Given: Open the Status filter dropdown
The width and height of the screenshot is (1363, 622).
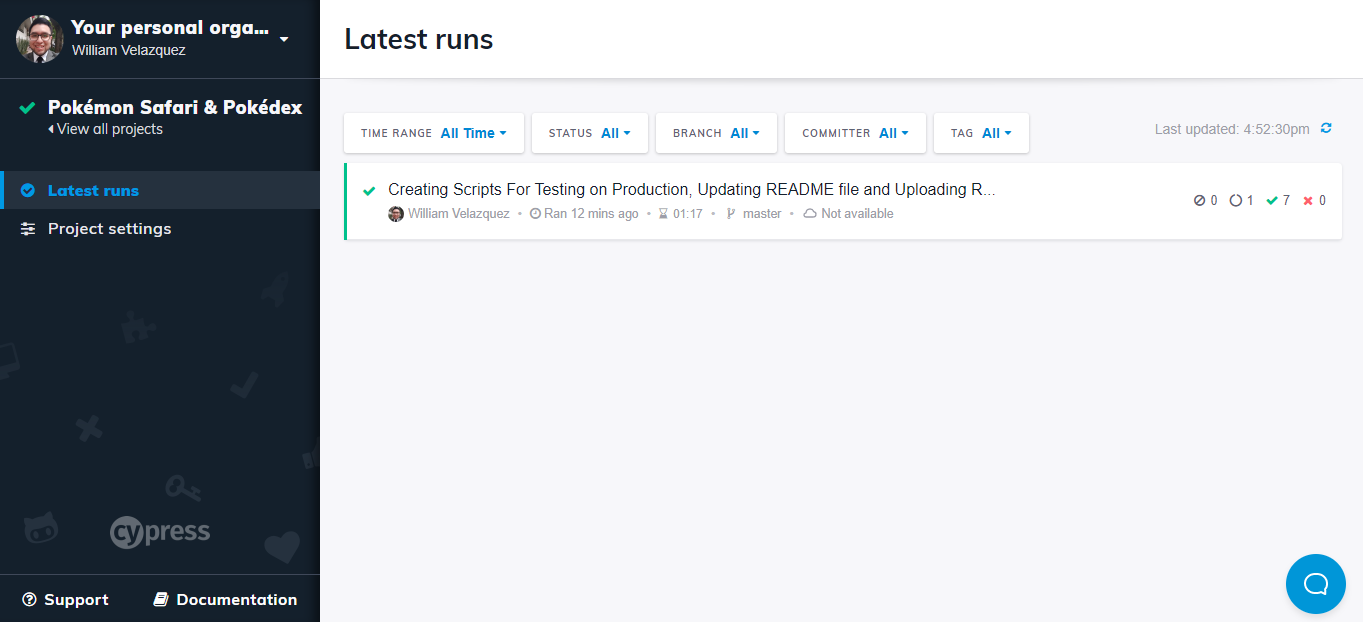Looking at the screenshot, I should pyautogui.click(x=590, y=133).
